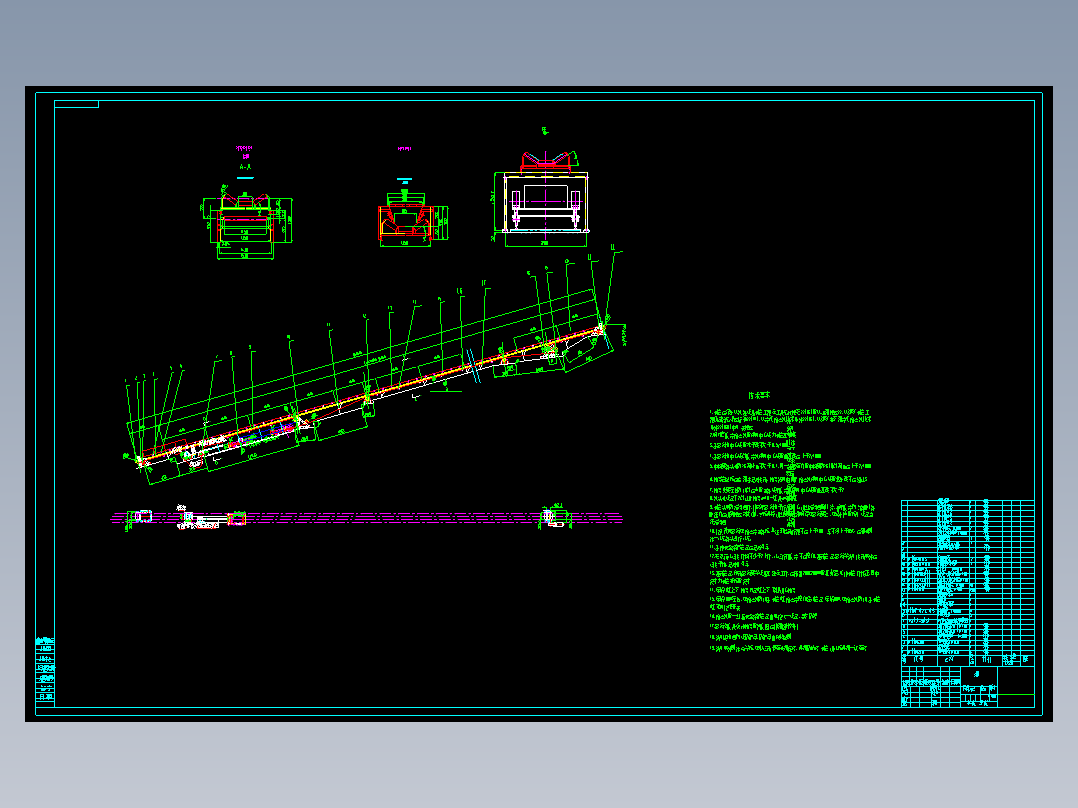The image size is (1078, 808).
Task: Select the A-A cross-section view drawing
Action: click(247, 221)
